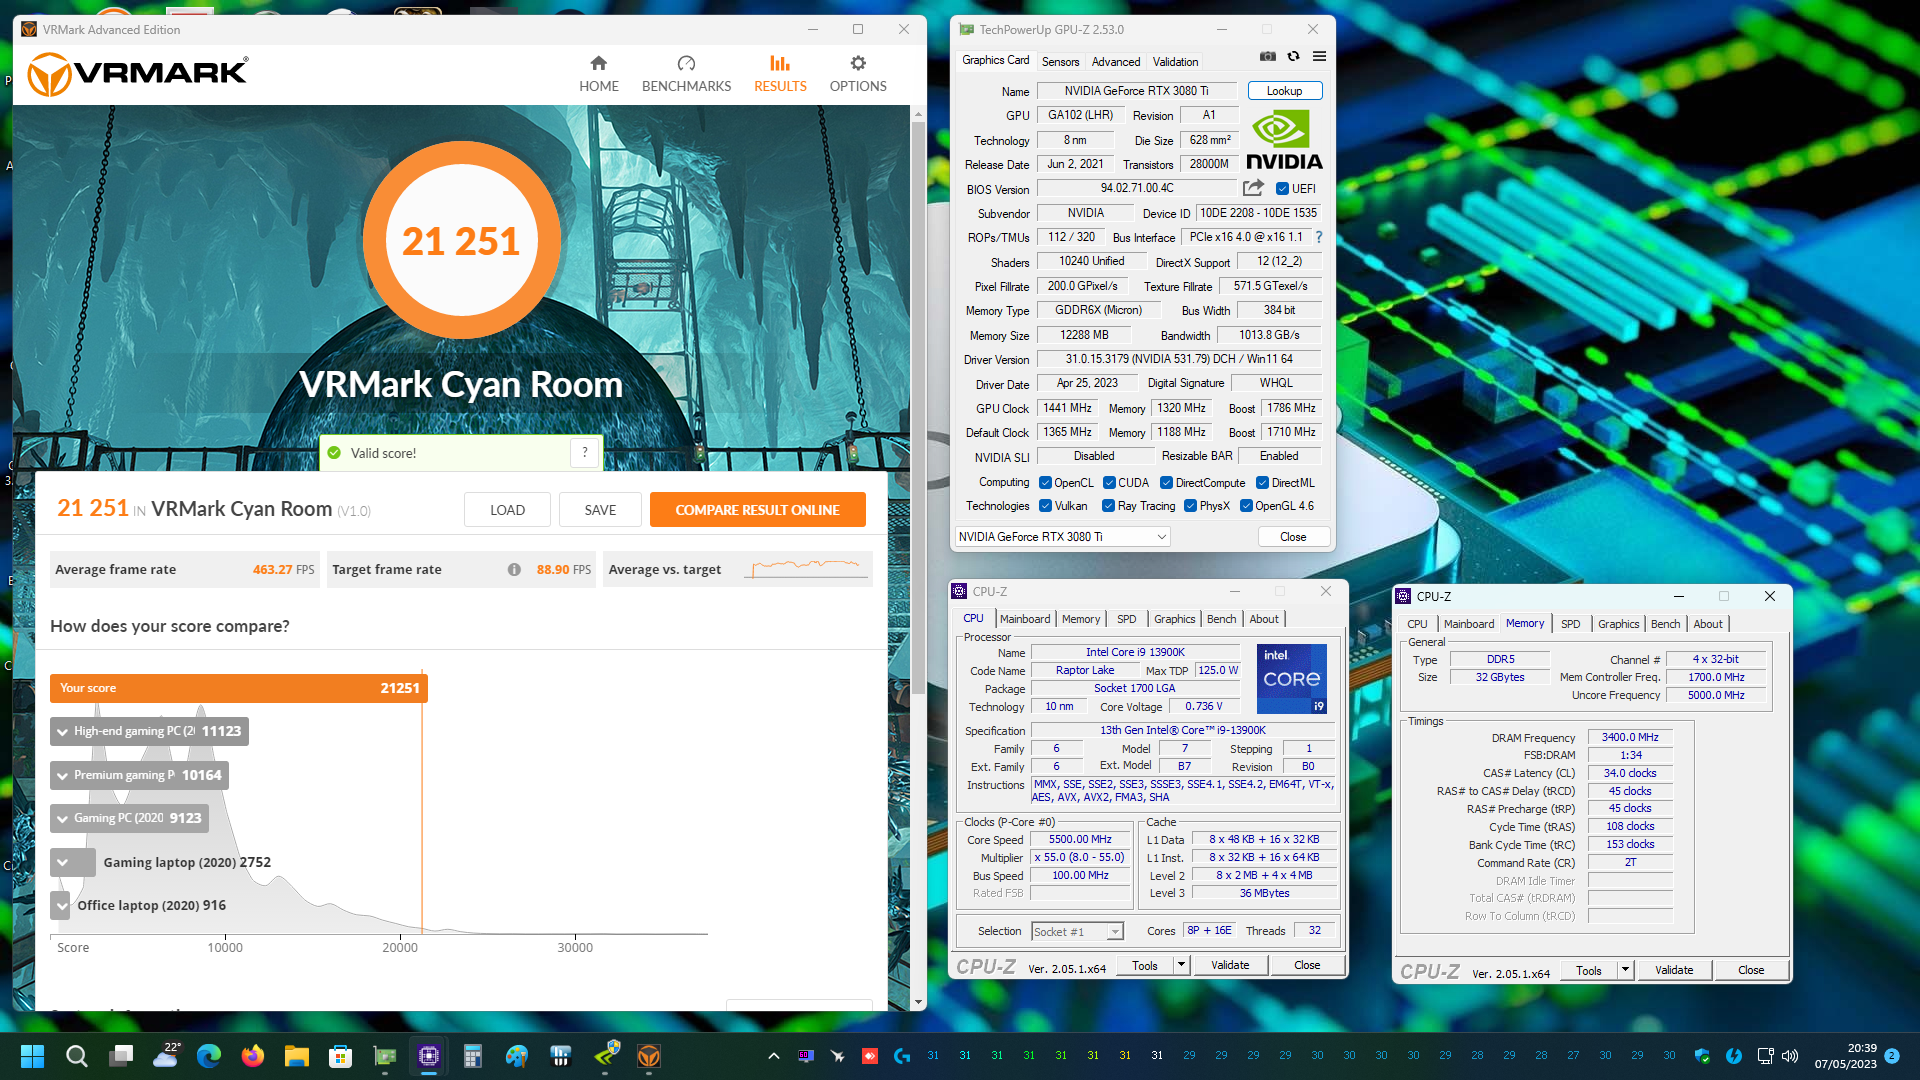Viewport: 1920px width, 1080px height.
Task: Switch to VRMark taskbar icon
Action: click(x=649, y=1056)
